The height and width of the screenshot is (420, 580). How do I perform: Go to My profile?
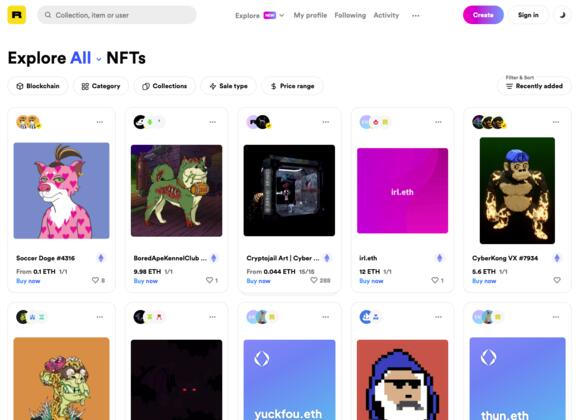[x=310, y=15]
